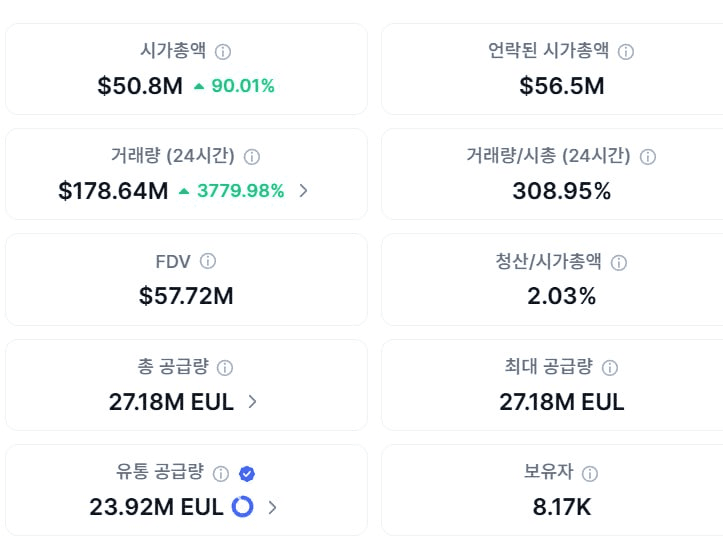Click info icon next to 유통 공급량
The image size is (723, 538).
221,473
